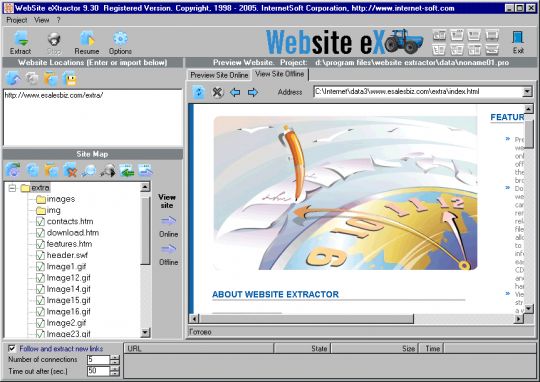Select the last layout icon in the bottom row
Viewport: 540px width, 382px height.
click(492, 50)
